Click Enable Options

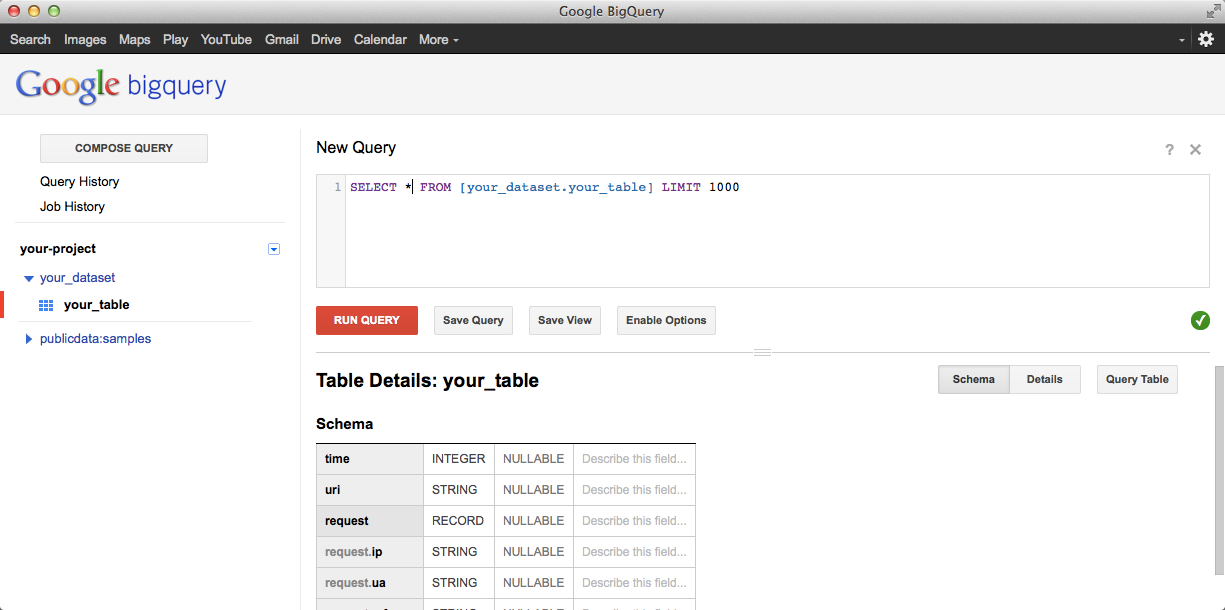pos(666,320)
